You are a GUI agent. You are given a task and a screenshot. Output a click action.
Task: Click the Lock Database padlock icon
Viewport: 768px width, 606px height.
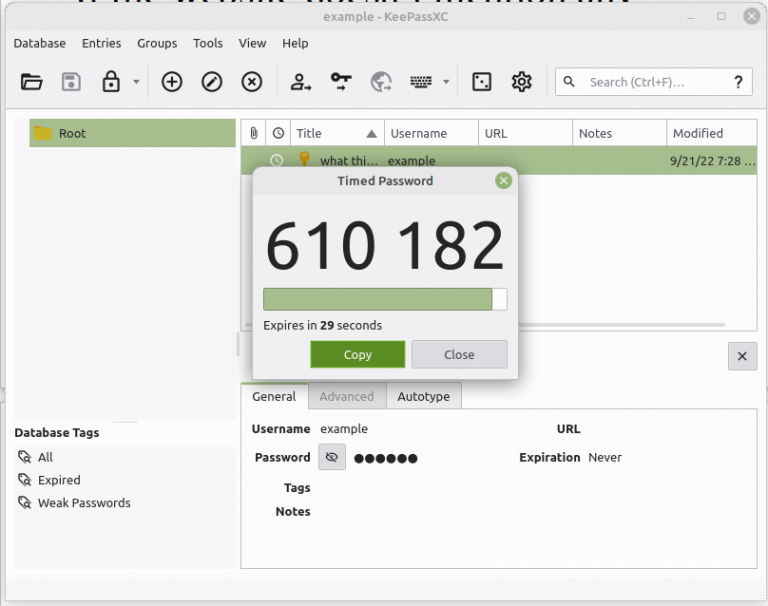(111, 82)
